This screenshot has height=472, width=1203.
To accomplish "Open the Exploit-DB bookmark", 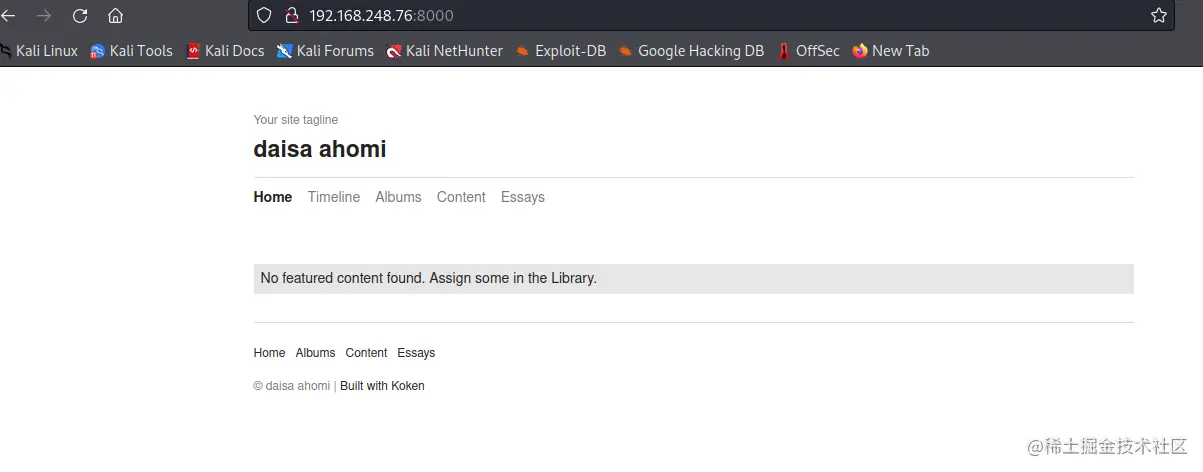I will tap(561, 50).
